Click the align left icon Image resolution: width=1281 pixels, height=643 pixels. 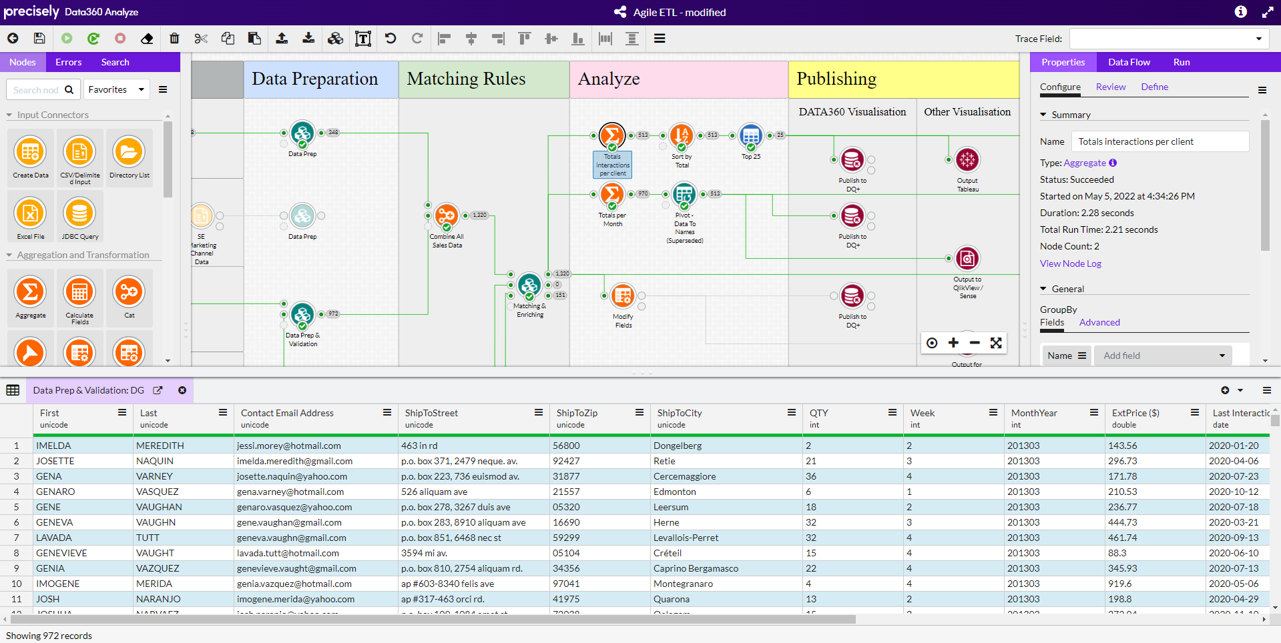(444, 39)
